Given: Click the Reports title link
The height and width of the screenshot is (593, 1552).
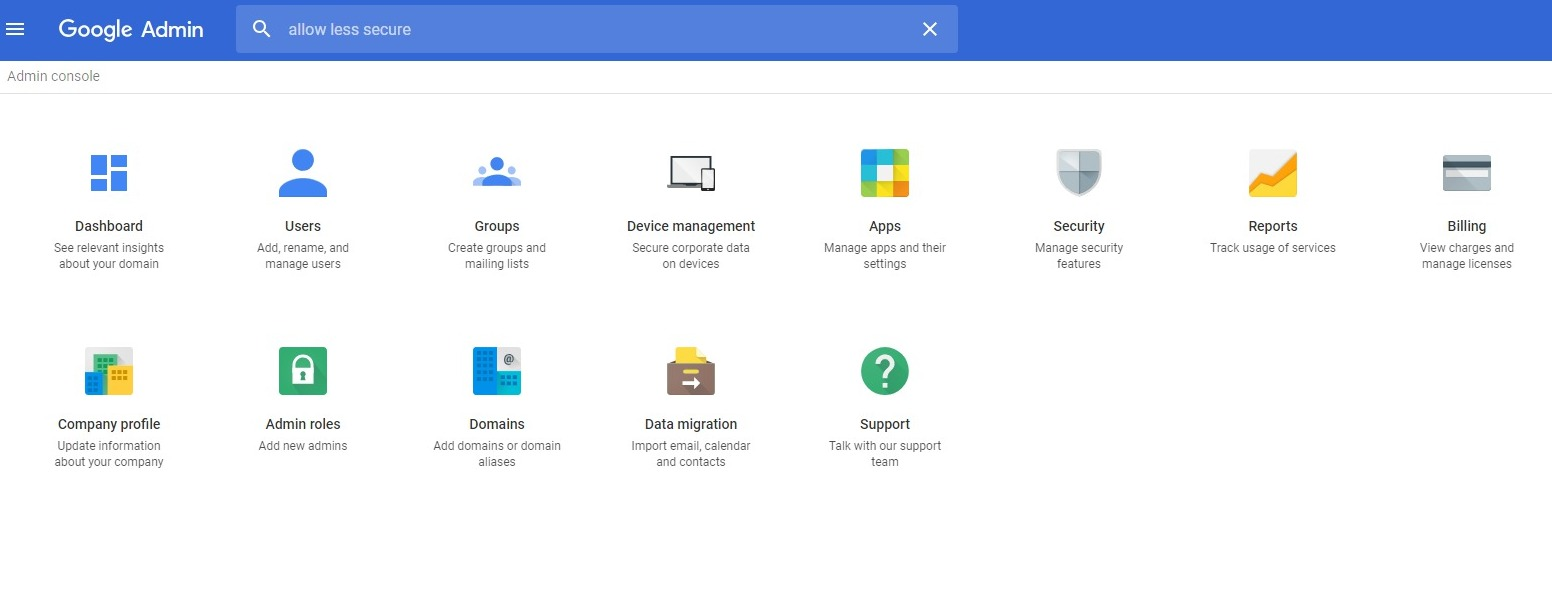Looking at the screenshot, I should 1273,226.
